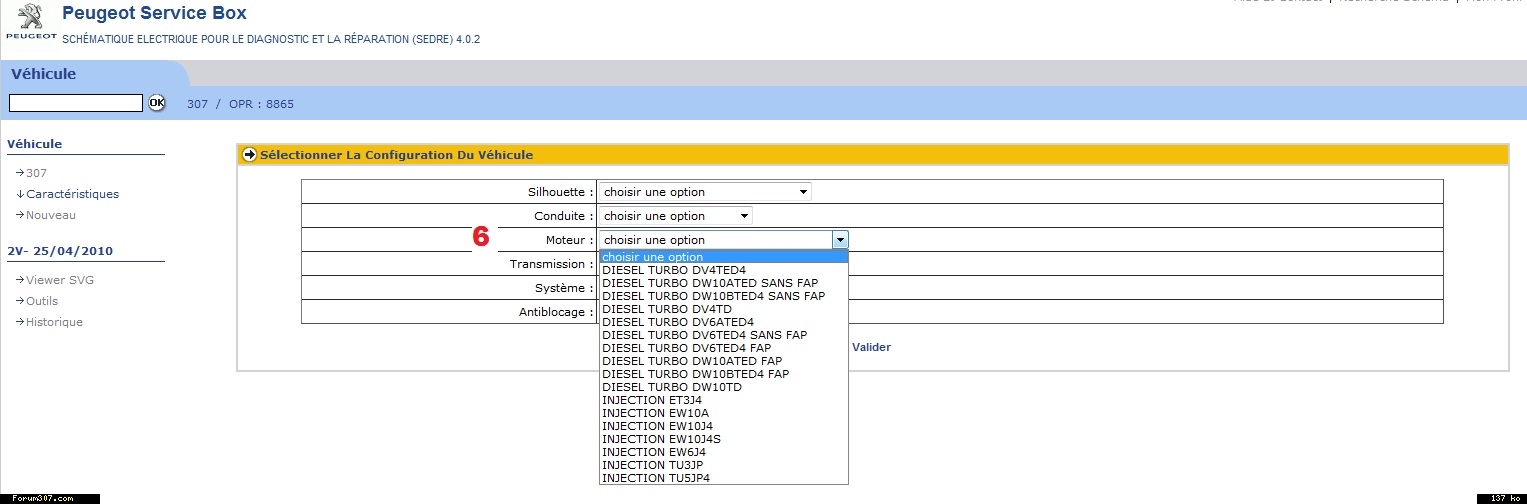Viewport: 1527px width, 504px height.
Task: Click the Valider link
Action: [x=871, y=347]
